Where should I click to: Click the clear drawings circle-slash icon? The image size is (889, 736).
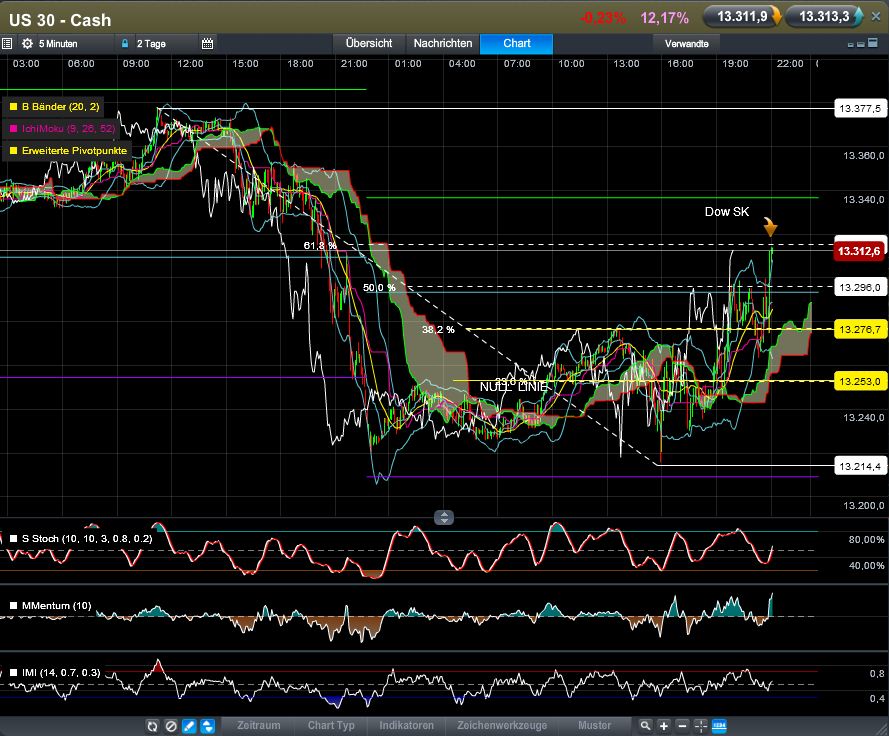tap(171, 726)
